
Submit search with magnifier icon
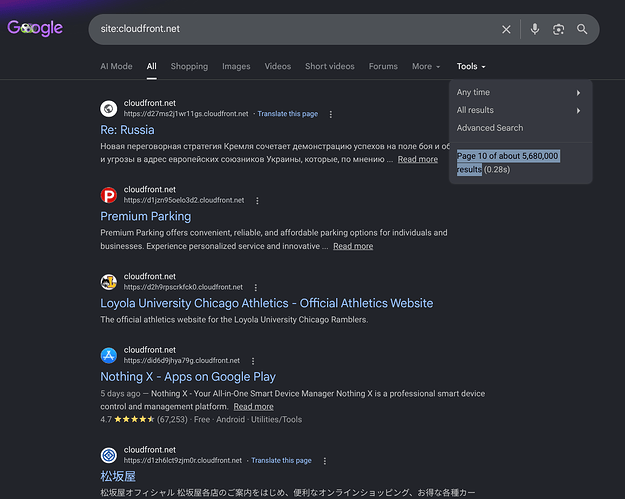[582, 29]
